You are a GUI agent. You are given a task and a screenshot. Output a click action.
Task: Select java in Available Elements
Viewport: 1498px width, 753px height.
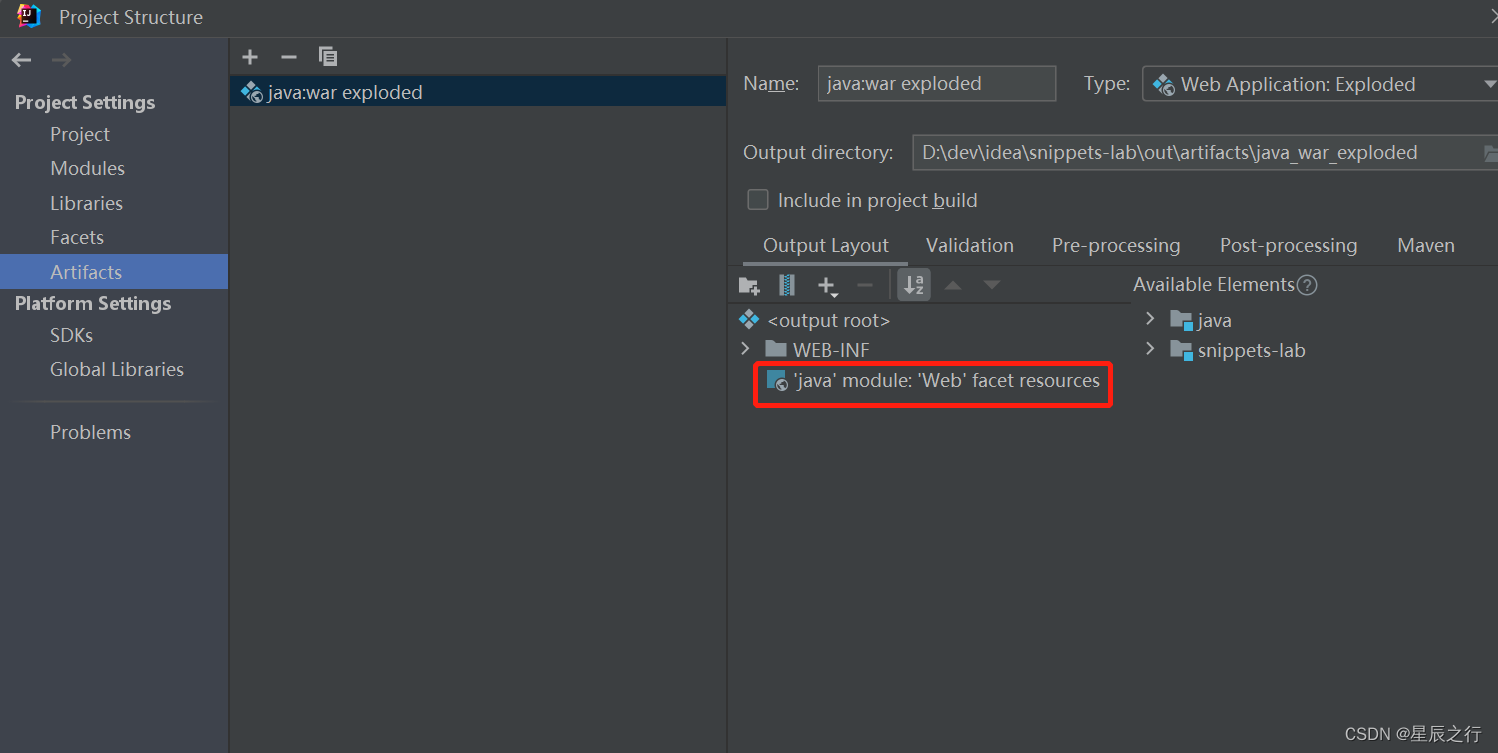pyautogui.click(x=1214, y=321)
